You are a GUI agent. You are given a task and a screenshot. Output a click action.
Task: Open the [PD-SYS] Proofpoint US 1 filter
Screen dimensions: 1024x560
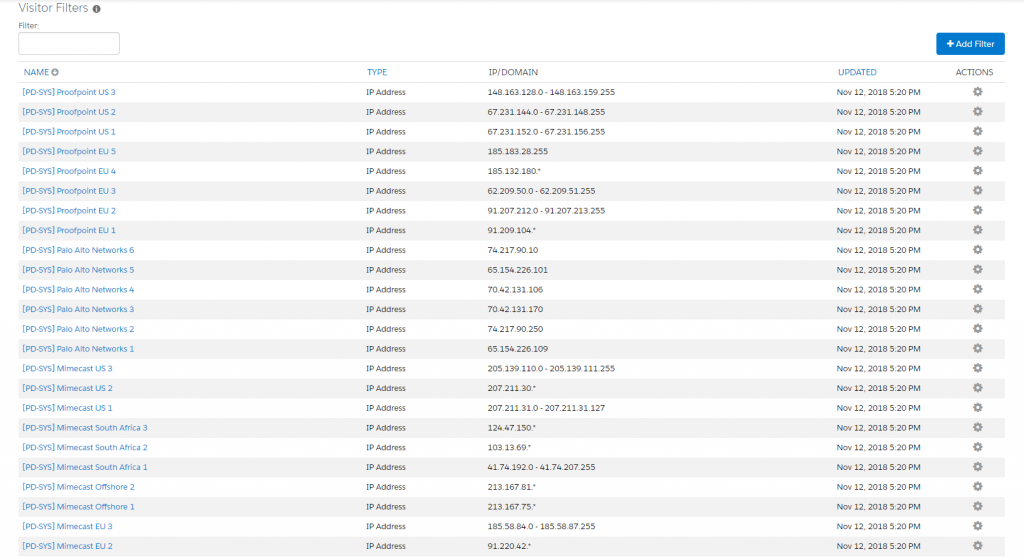pyautogui.click(x=69, y=131)
